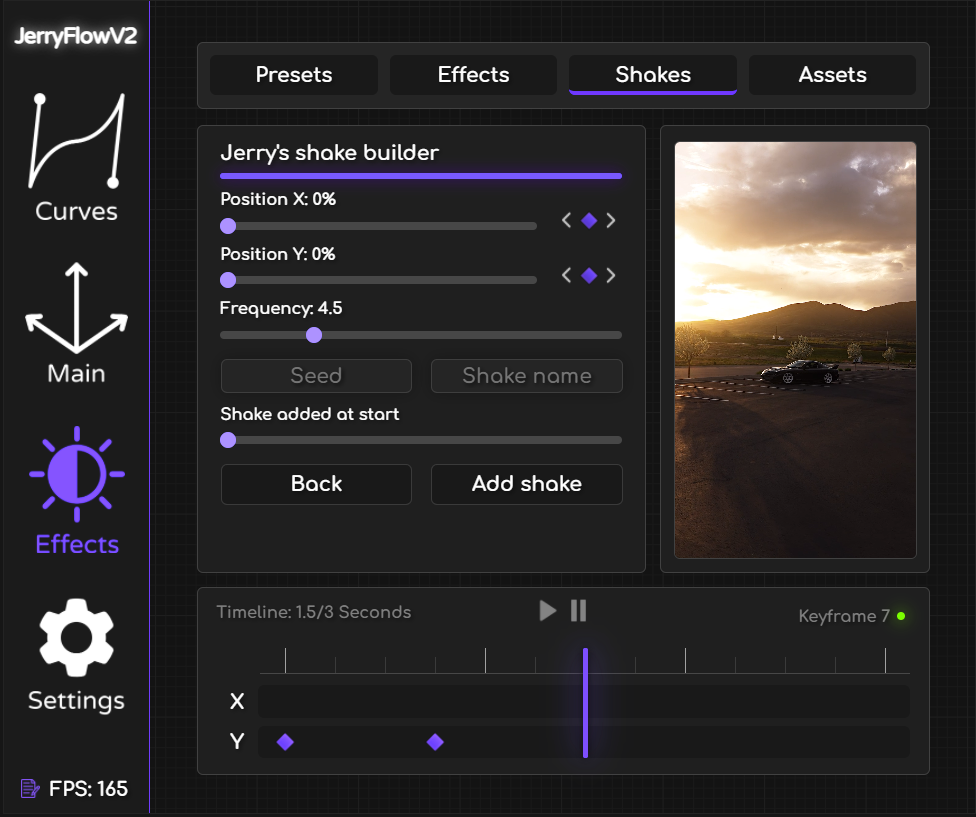The height and width of the screenshot is (817, 976).
Task: Open the Assets tab
Action: [x=832, y=75]
